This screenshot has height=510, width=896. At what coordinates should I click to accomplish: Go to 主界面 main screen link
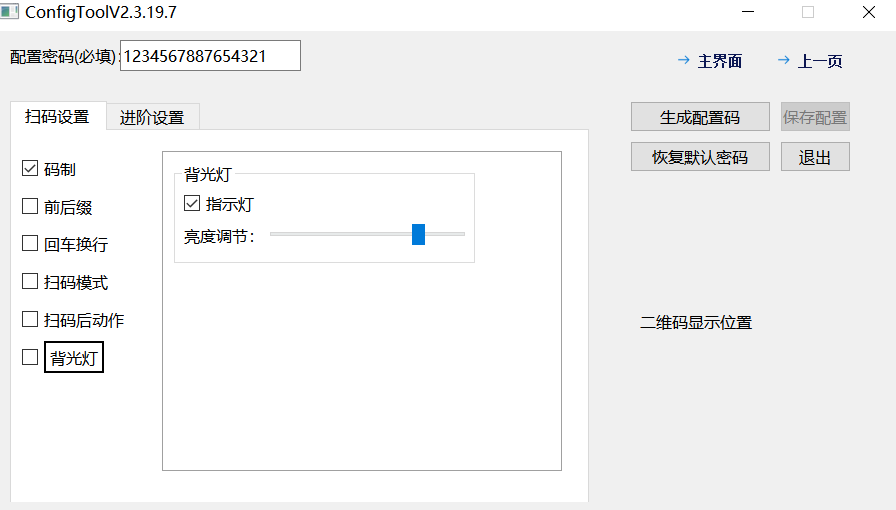point(719,61)
